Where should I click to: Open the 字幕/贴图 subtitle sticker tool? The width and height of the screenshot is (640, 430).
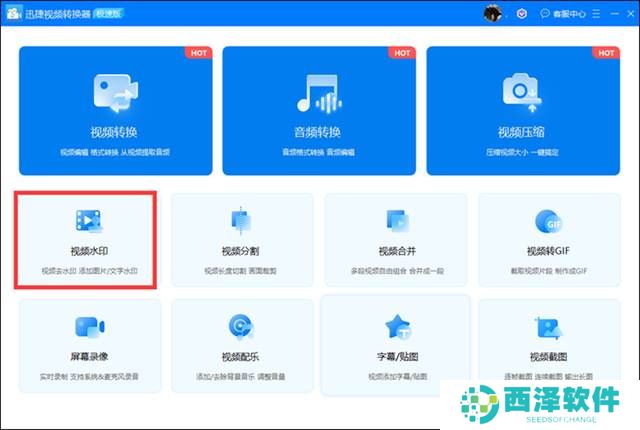click(395, 345)
